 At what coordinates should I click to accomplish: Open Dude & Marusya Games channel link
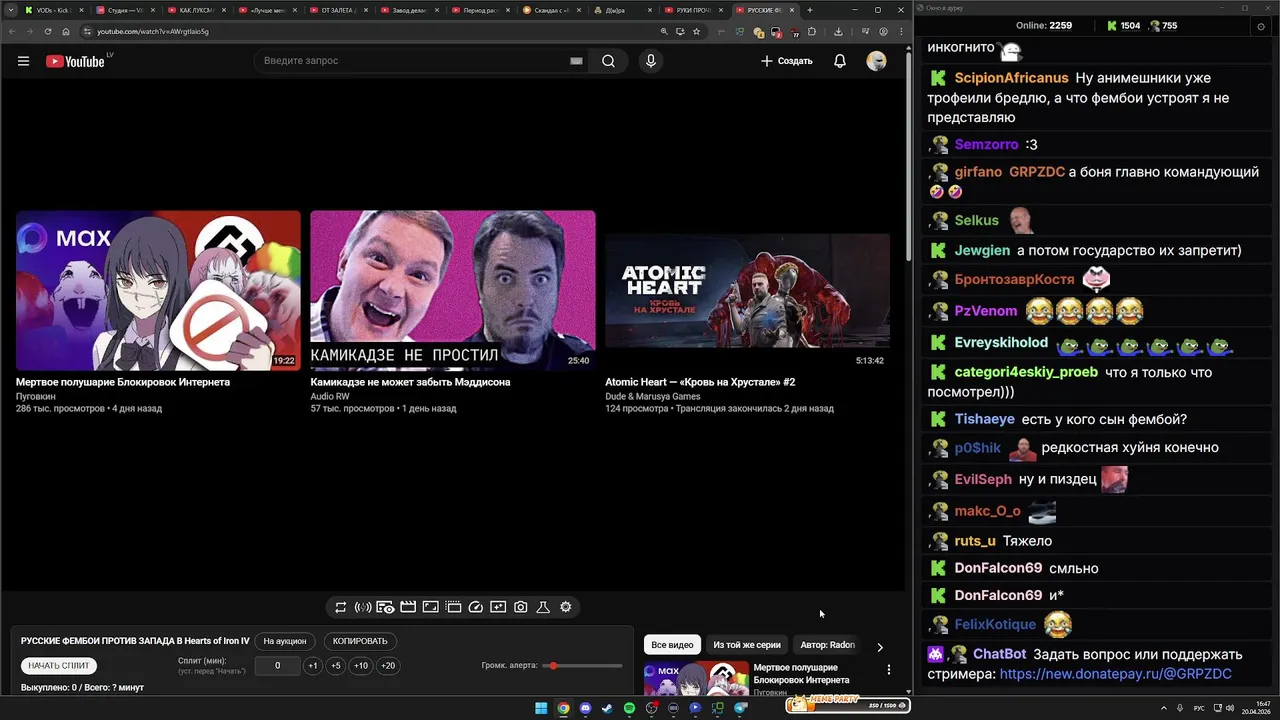pyautogui.click(x=652, y=396)
